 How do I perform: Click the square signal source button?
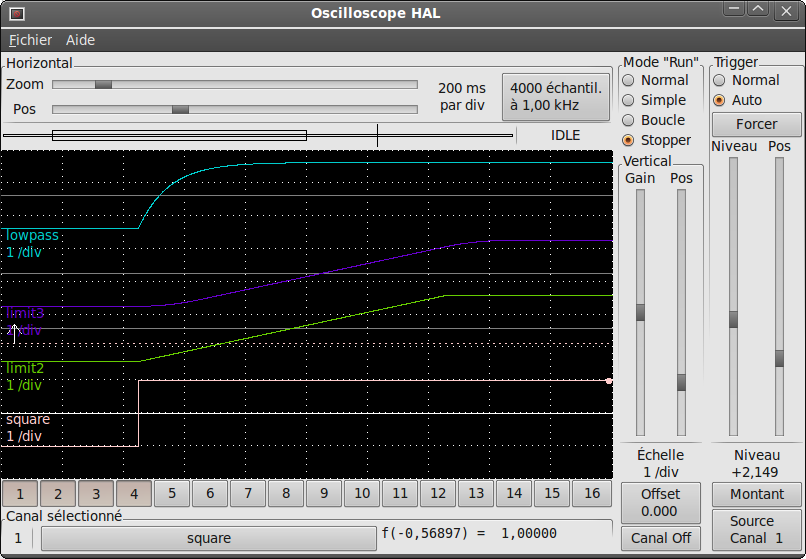(209, 538)
